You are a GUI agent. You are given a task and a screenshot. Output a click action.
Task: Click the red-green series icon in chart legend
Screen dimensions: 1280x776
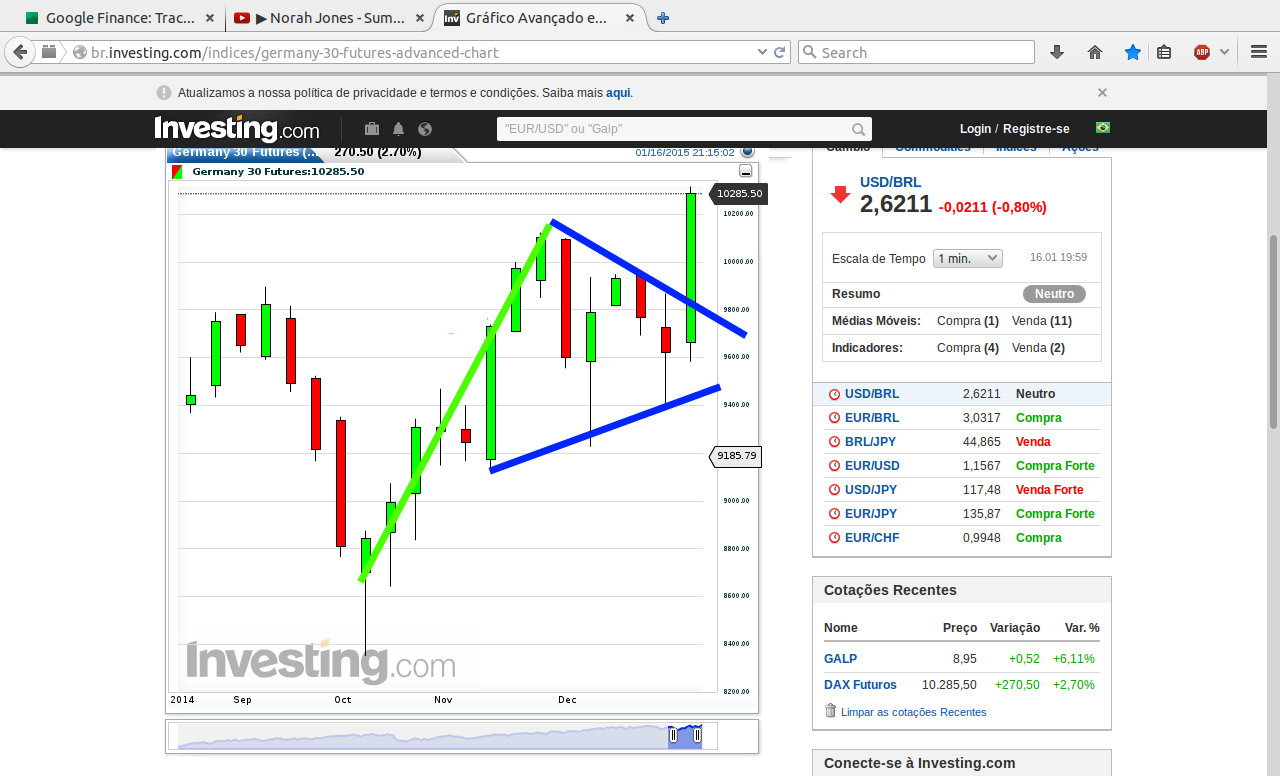point(177,172)
